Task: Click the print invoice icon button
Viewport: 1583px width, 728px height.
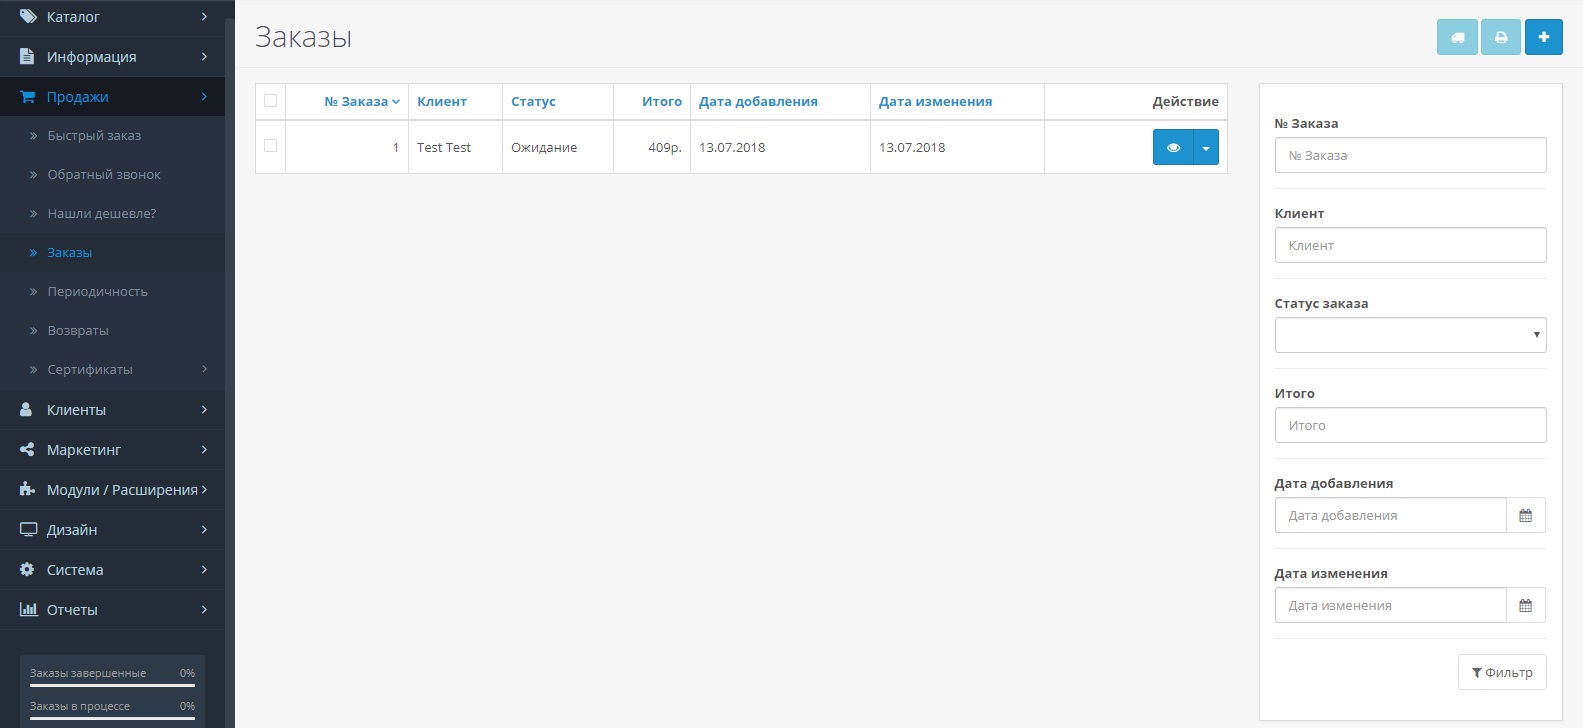Action: [x=1500, y=37]
